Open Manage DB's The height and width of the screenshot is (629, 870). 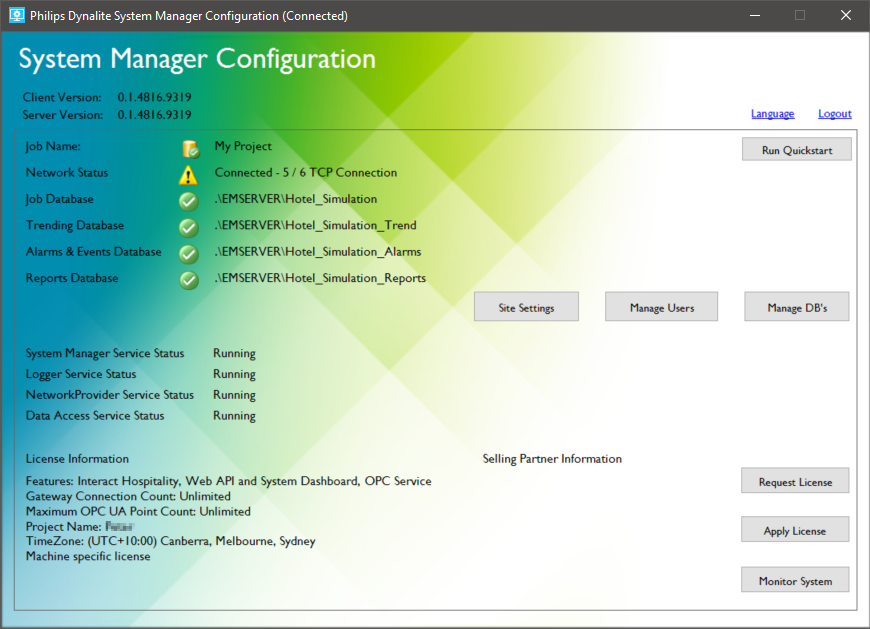pyautogui.click(x=796, y=306)
